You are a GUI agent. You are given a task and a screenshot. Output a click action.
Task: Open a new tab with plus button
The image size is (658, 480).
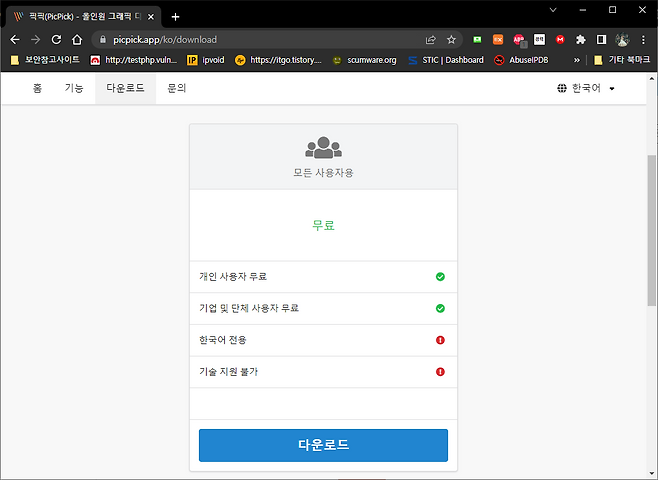(x=175, y=17)
